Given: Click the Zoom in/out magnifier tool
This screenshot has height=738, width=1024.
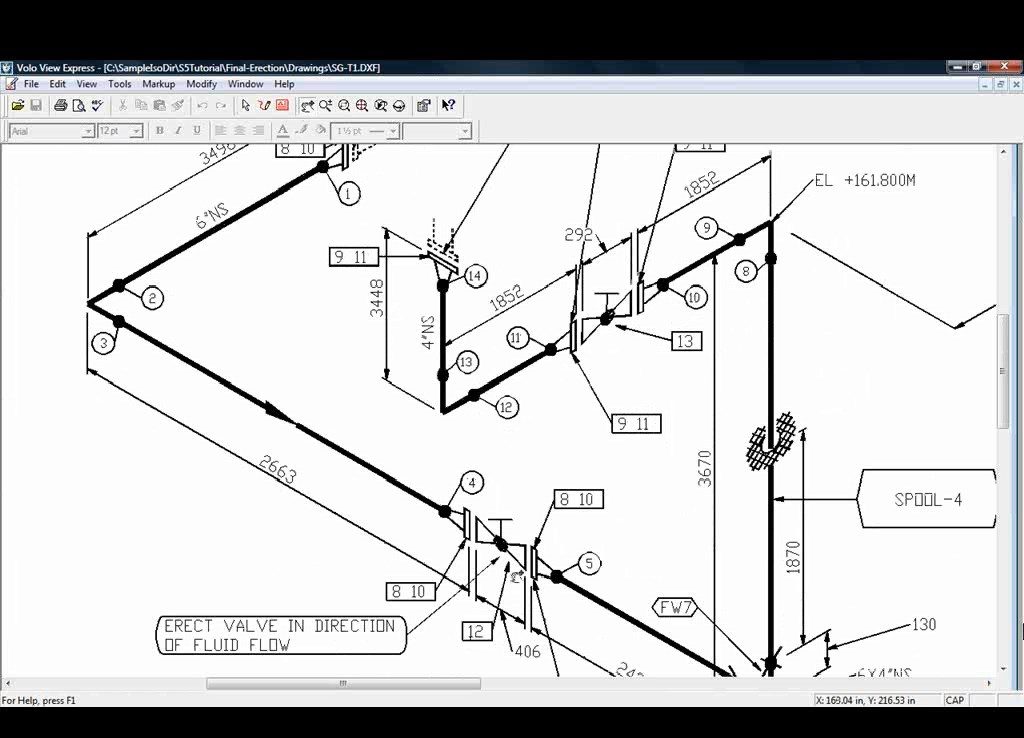Looking at the screenshot, I should pos(325,105).
